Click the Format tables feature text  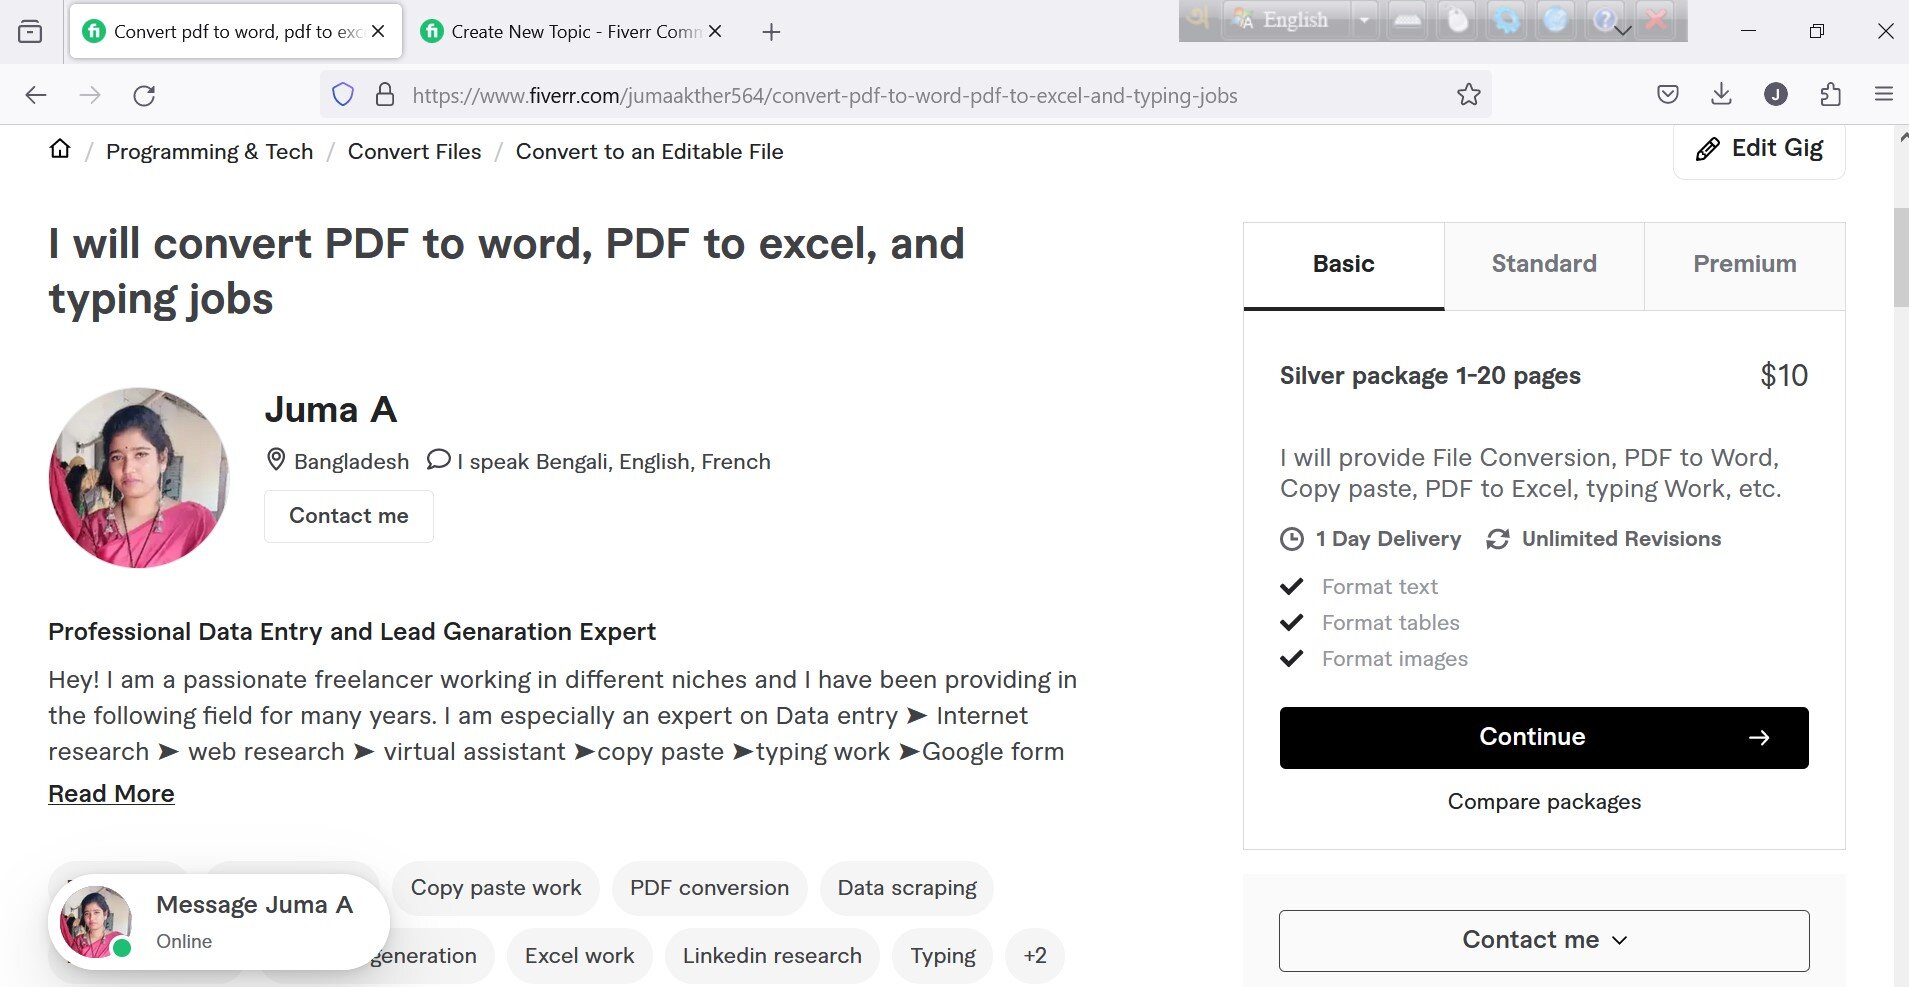[1390, 623]
